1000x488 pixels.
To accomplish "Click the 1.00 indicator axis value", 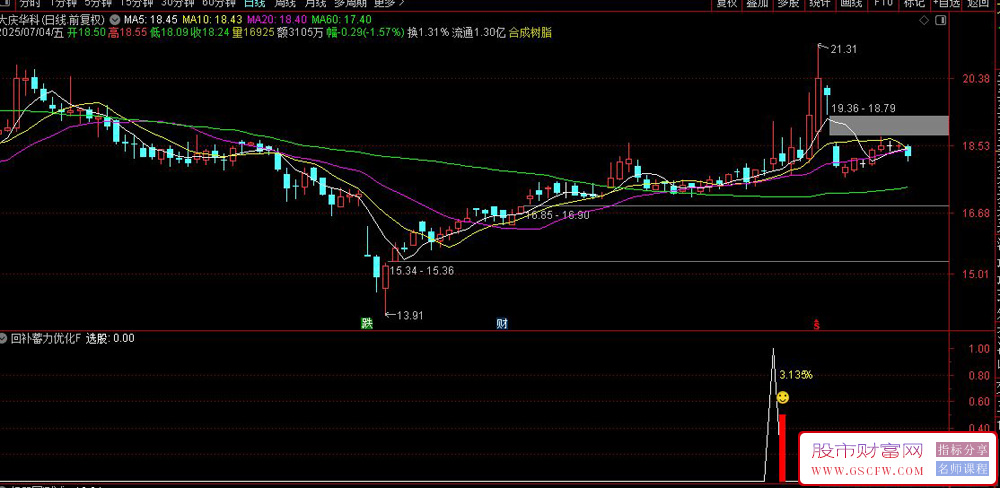I will coord(978,349).
